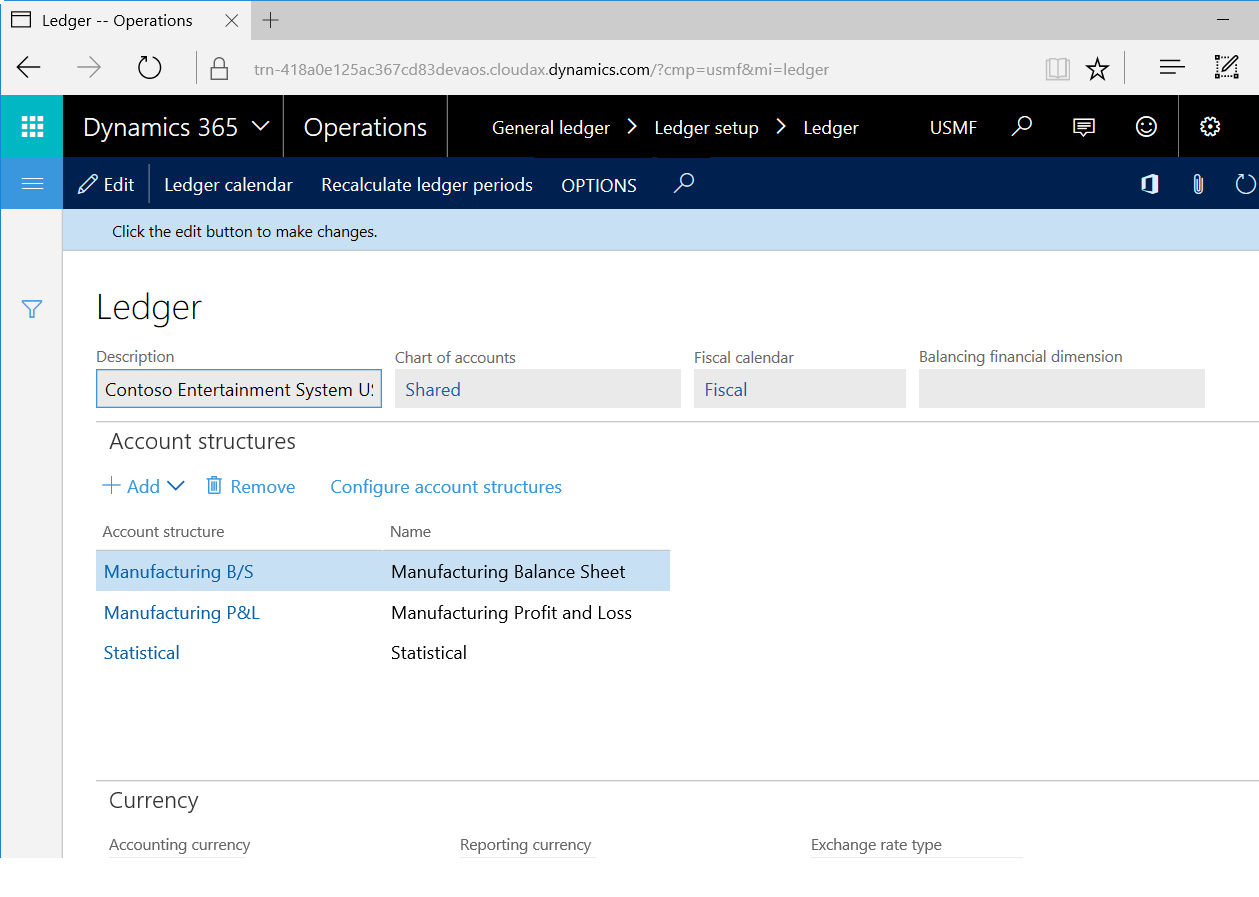
Task: Open the app launcher waffle icon
Action: [32, 126]
